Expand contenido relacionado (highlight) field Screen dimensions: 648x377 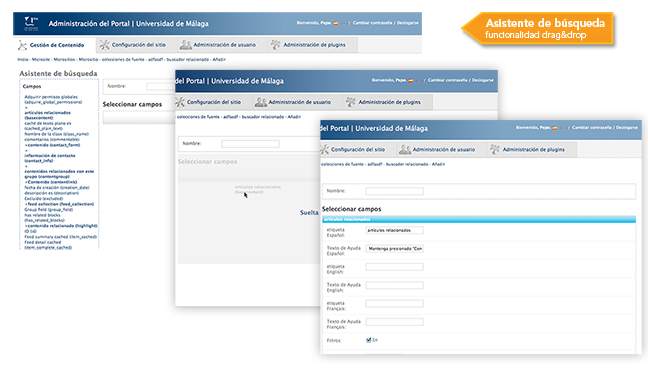(x=61, y=226)
